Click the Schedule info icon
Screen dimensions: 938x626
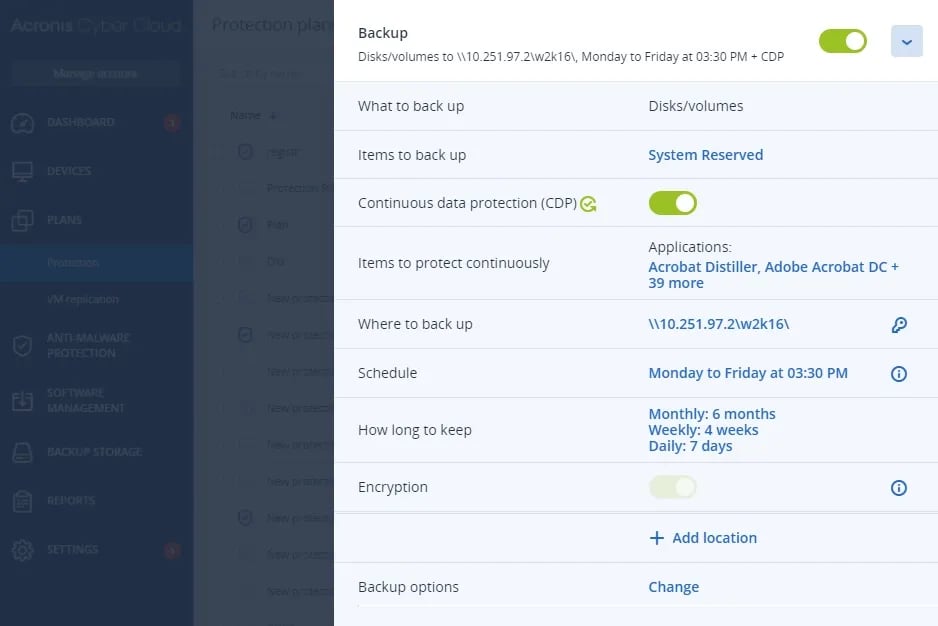click(898, 374)
